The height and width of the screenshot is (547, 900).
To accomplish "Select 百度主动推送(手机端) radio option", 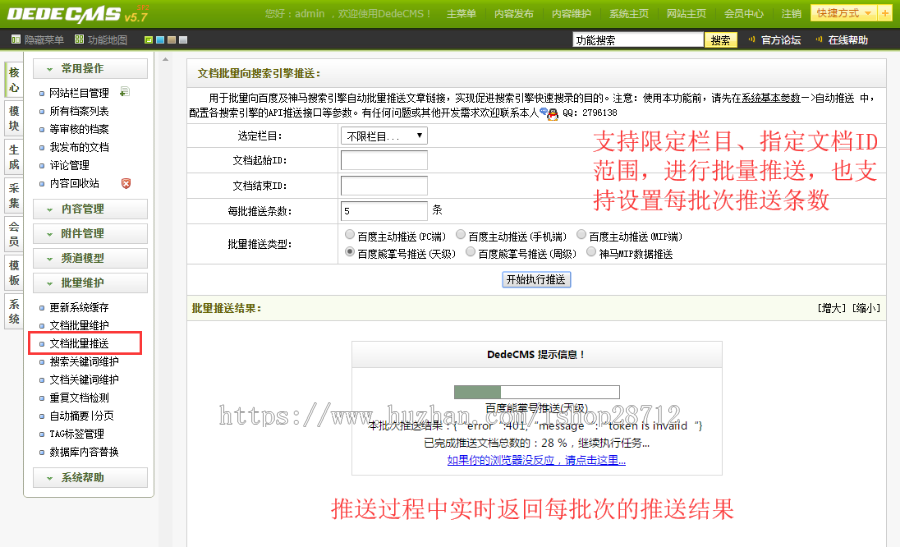I will (461, 234).
